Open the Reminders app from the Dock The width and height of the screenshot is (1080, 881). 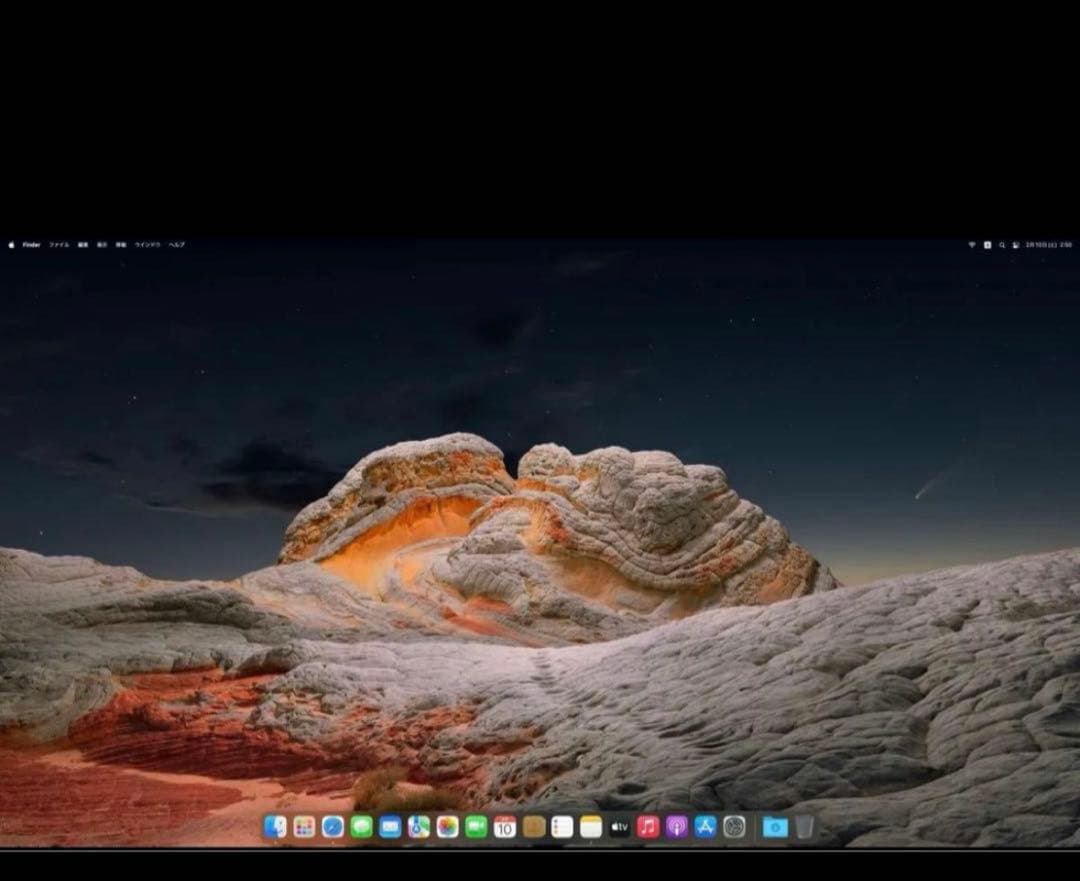click(560, 828)
